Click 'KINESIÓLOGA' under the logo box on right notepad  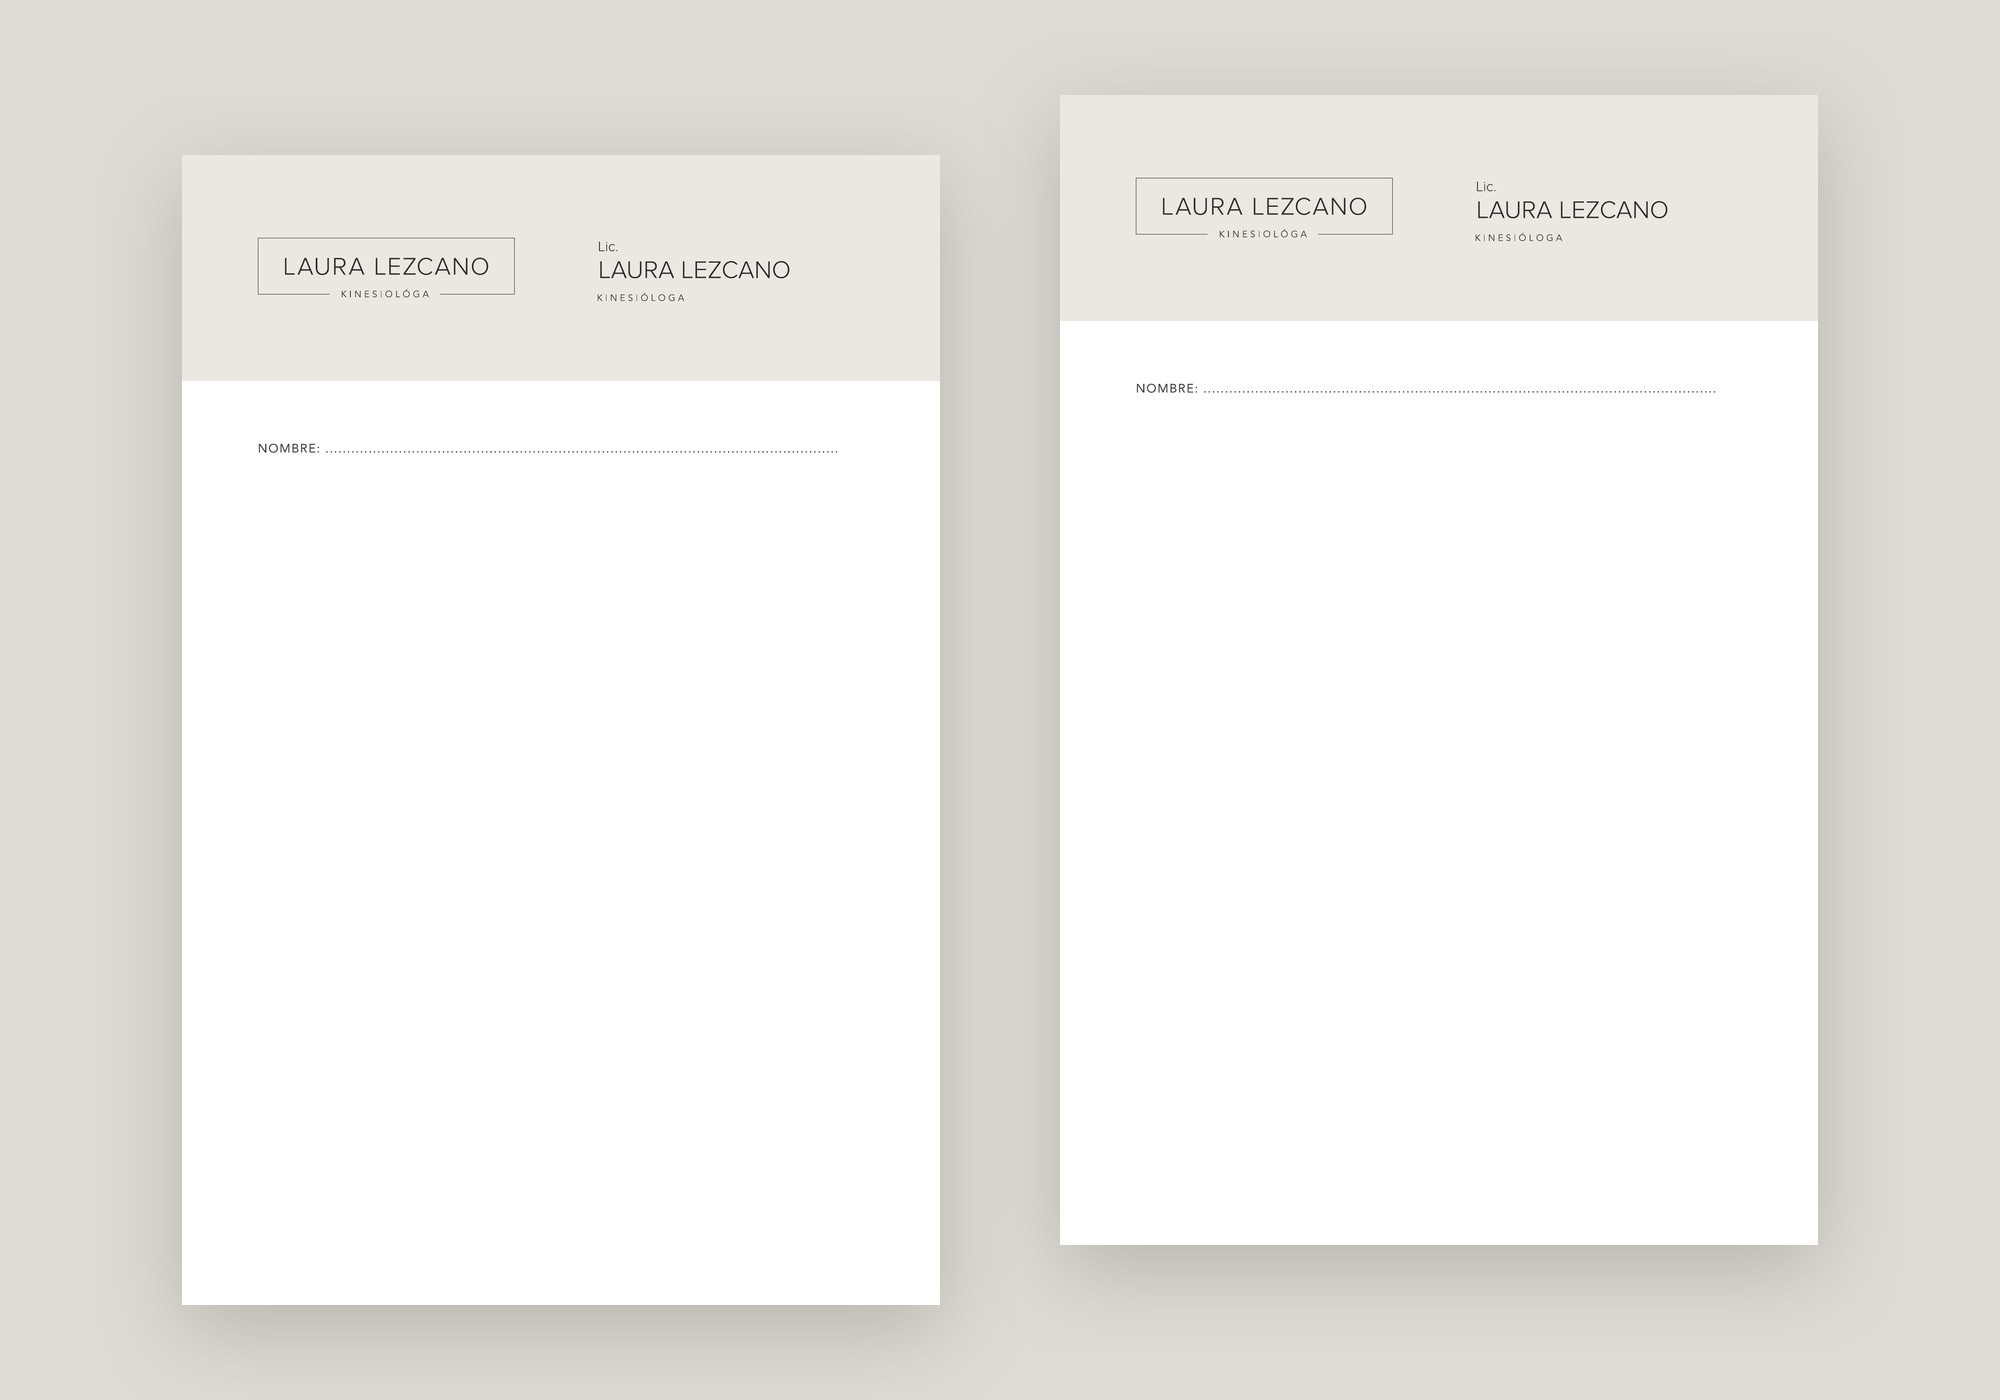1264,234
